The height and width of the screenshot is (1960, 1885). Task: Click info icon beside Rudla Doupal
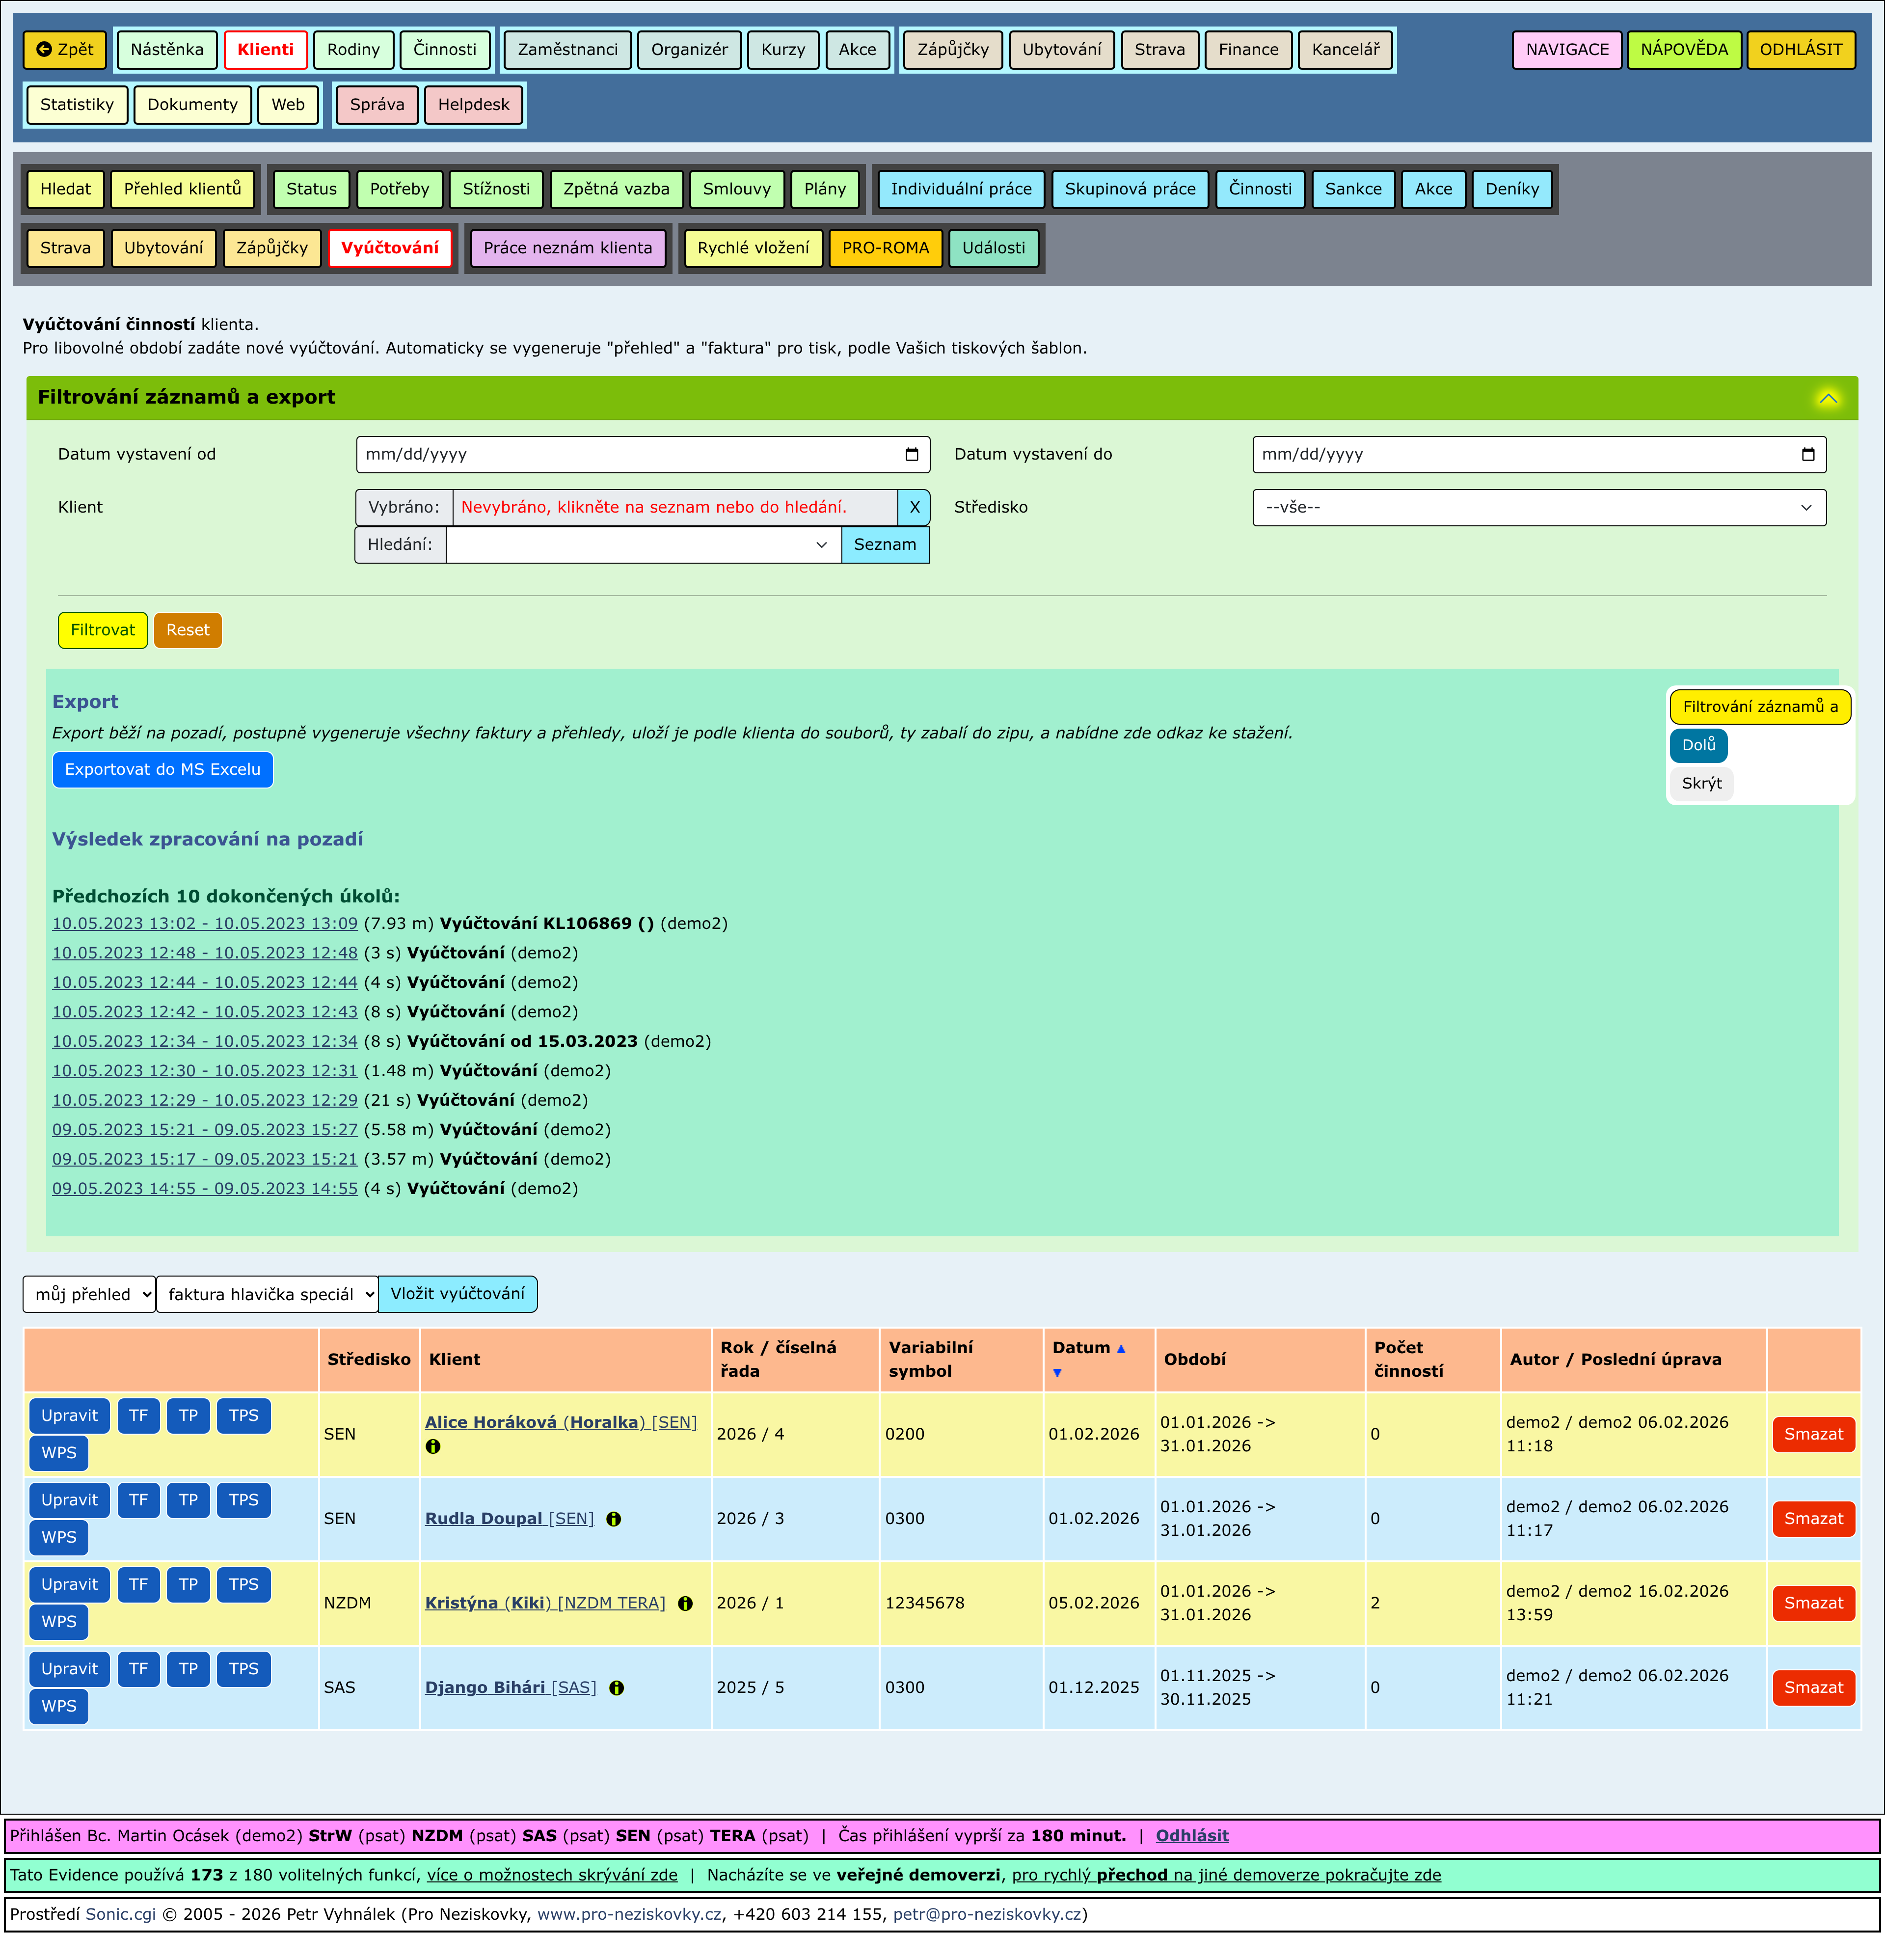(x=614, y=1518)
